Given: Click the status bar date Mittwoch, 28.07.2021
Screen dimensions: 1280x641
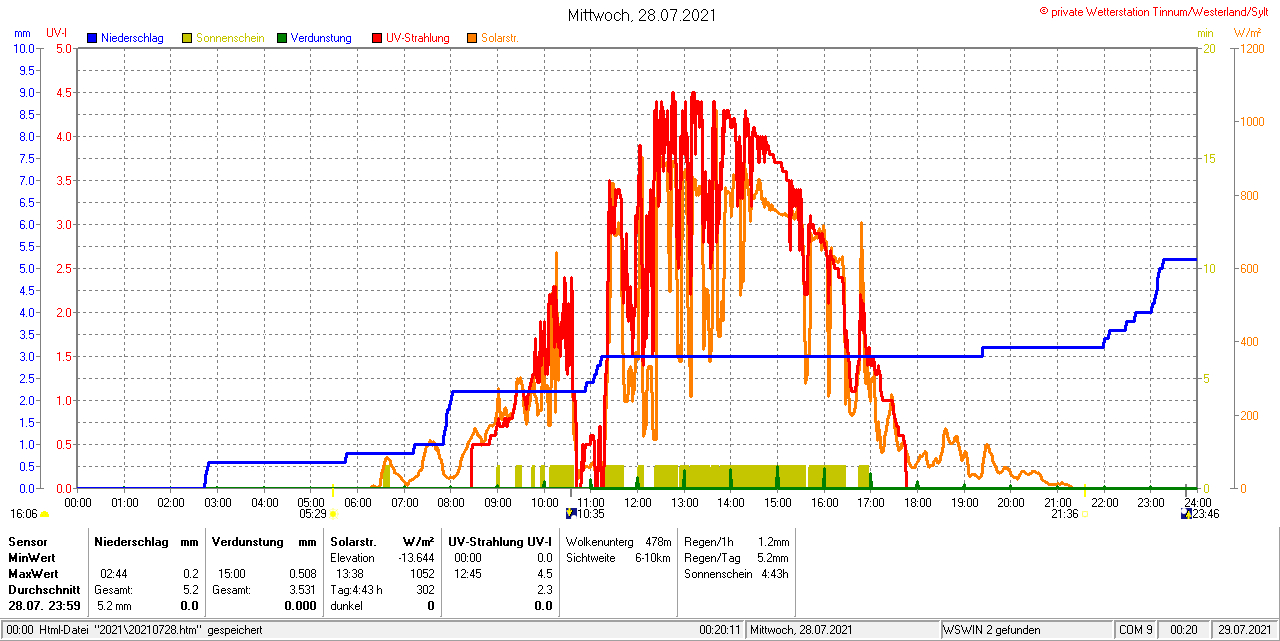Looking at the screenshot, I should click(801, 630).
